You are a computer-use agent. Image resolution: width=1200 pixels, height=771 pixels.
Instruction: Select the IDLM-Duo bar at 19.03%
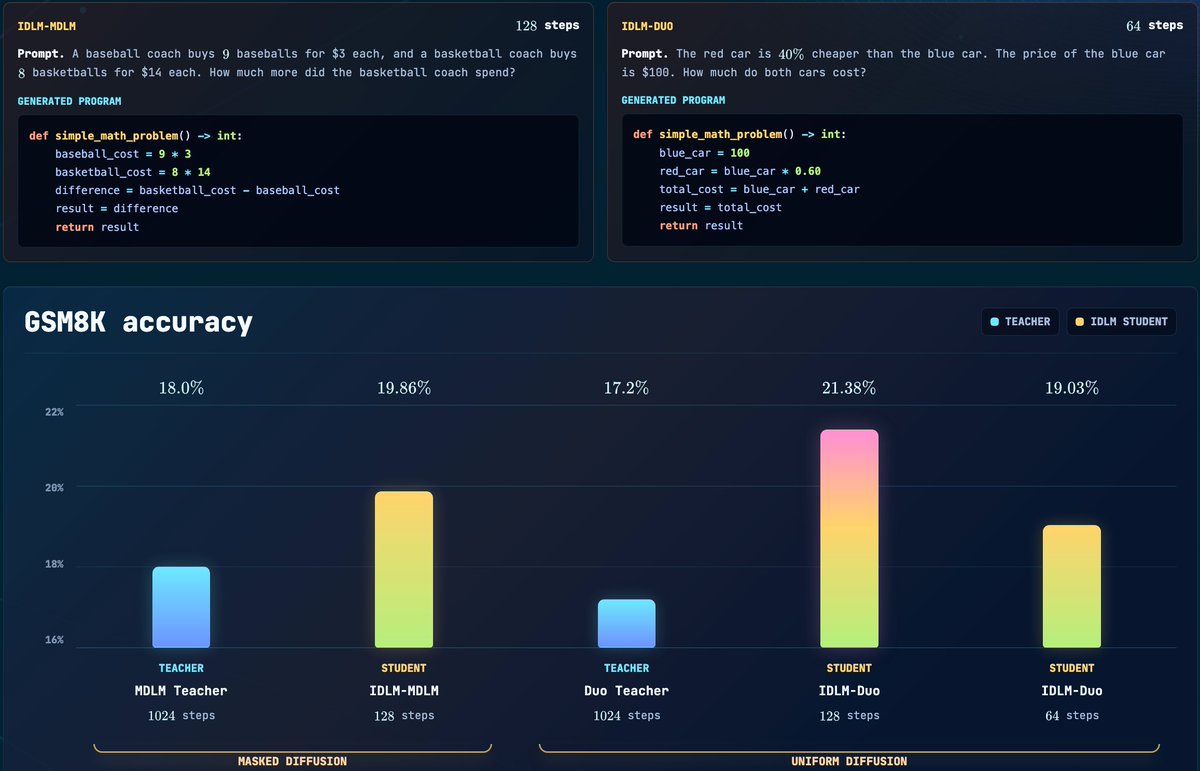click(1071, 586)
